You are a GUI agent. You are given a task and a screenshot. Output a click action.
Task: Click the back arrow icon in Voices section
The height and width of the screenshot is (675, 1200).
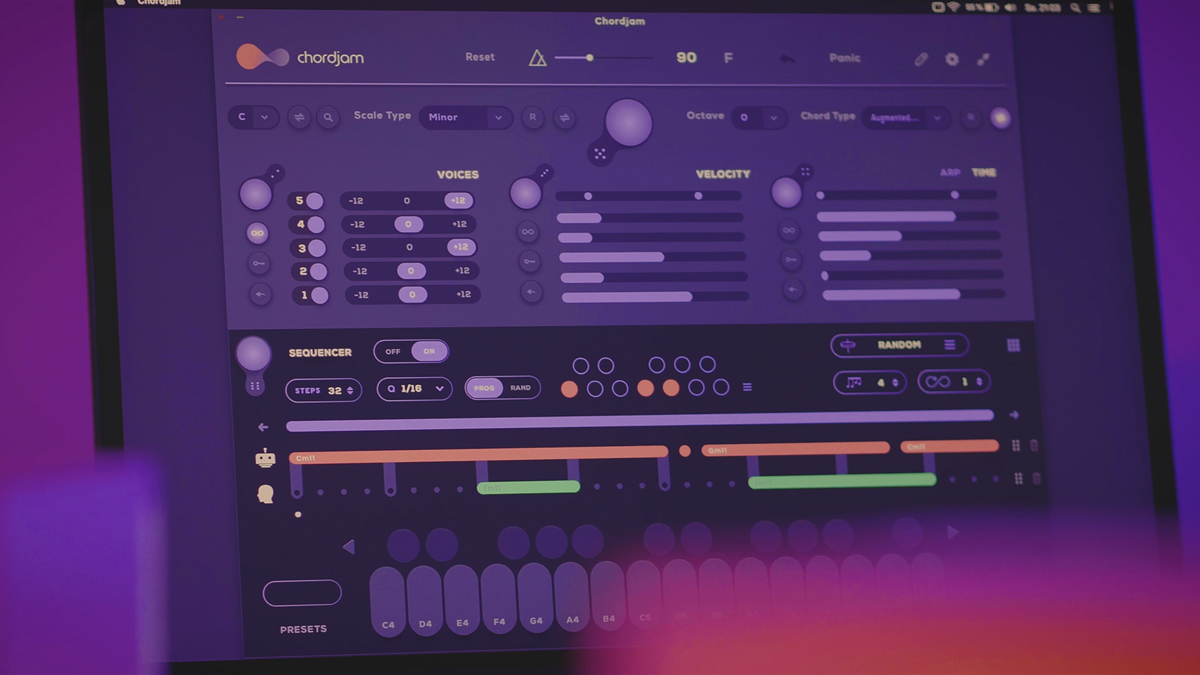tap(261, 295)
